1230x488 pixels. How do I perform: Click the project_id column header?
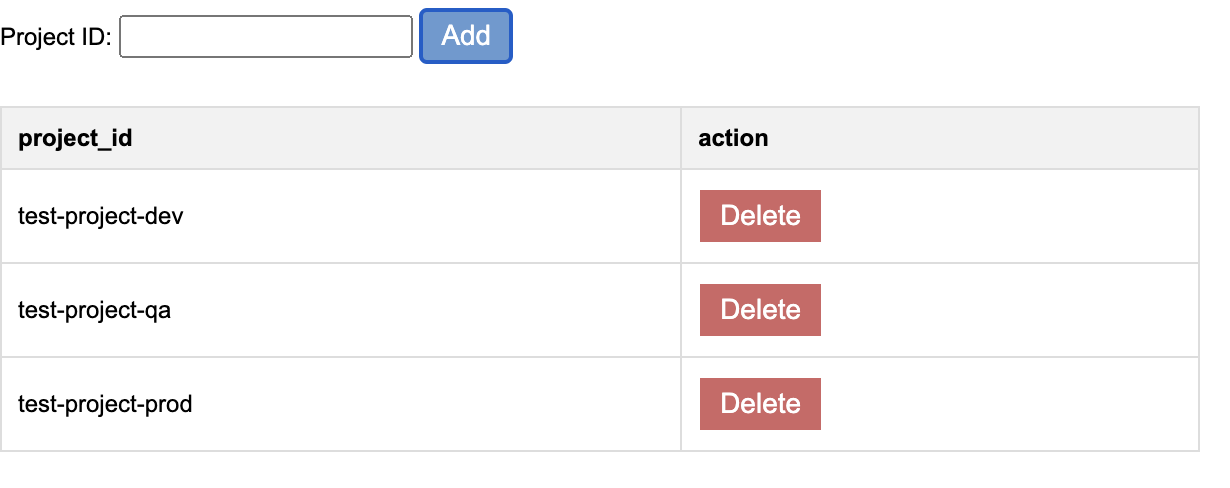tap(75, 138)
